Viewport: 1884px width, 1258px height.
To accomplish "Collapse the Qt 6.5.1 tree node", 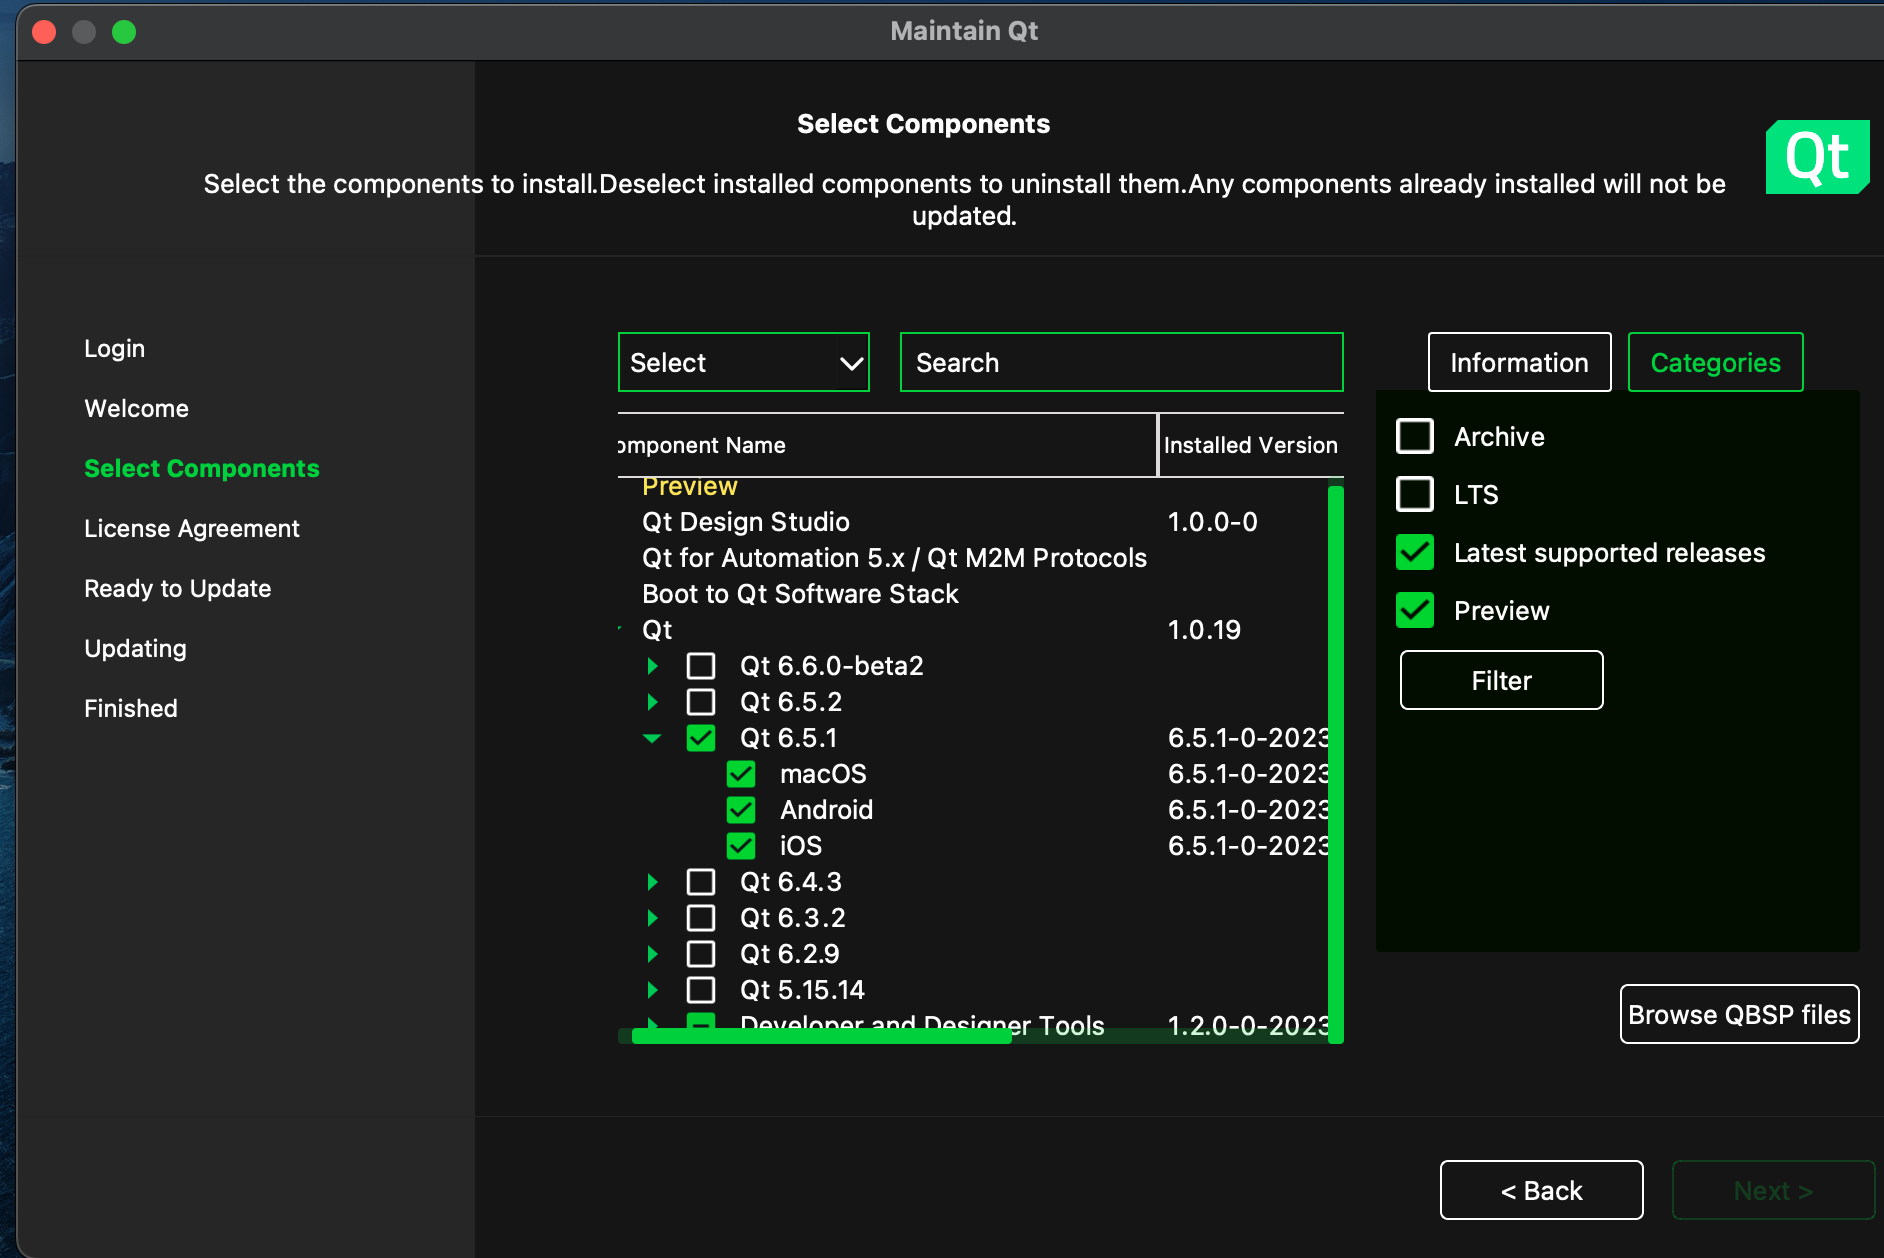I will 652,738.
